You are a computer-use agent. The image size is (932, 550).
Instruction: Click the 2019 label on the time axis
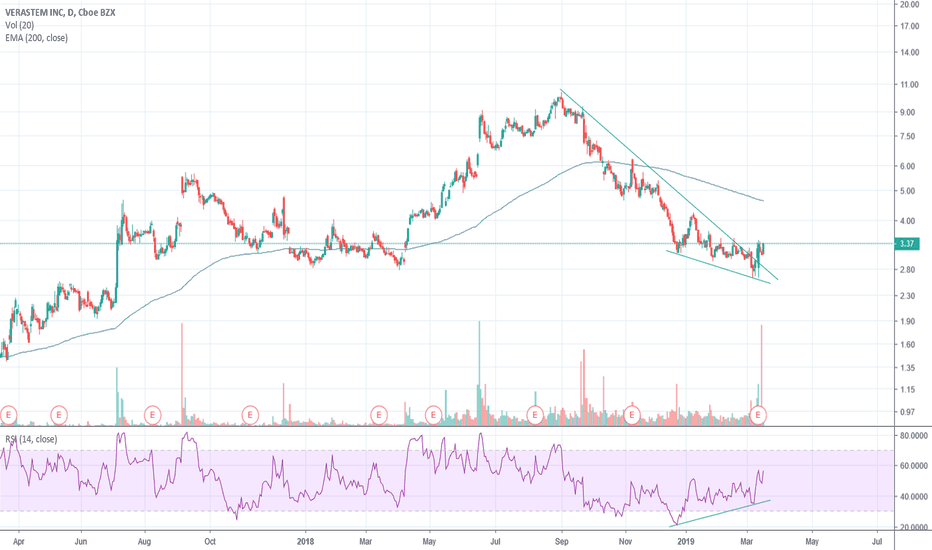coord(686,542)
